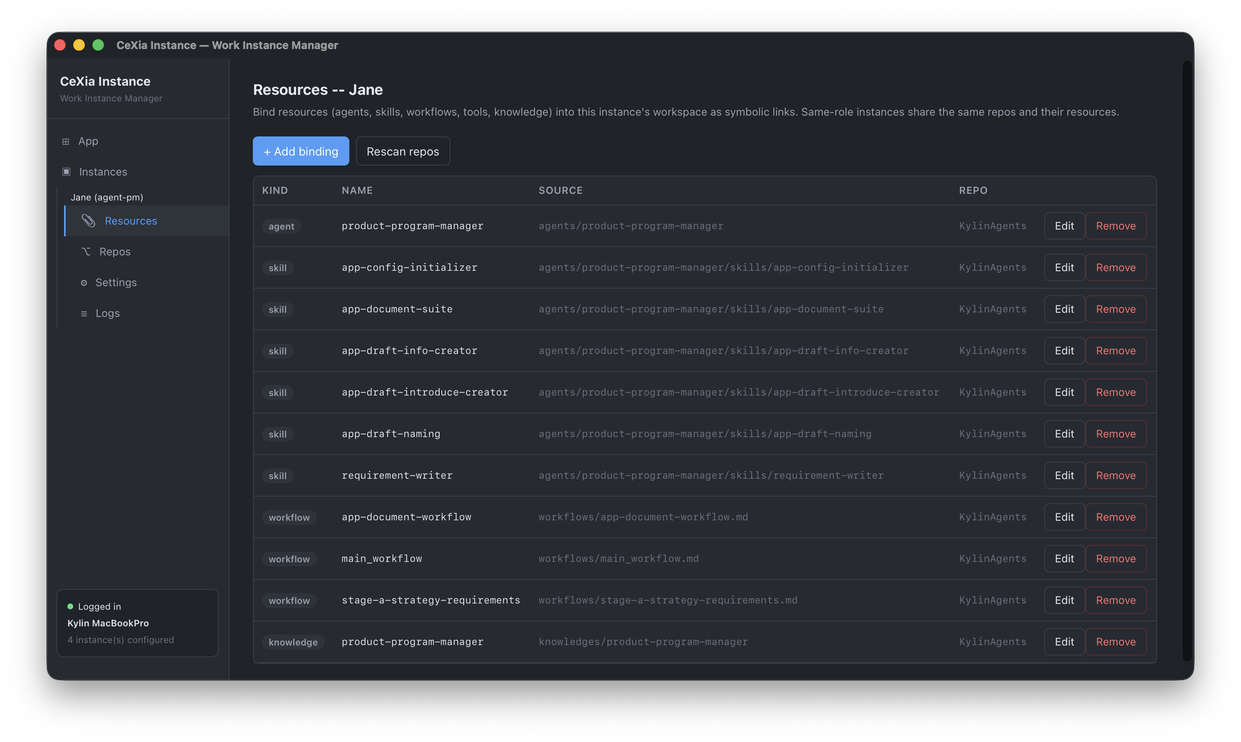Click the Logs list icon
1241x742 pixels.
84,314
